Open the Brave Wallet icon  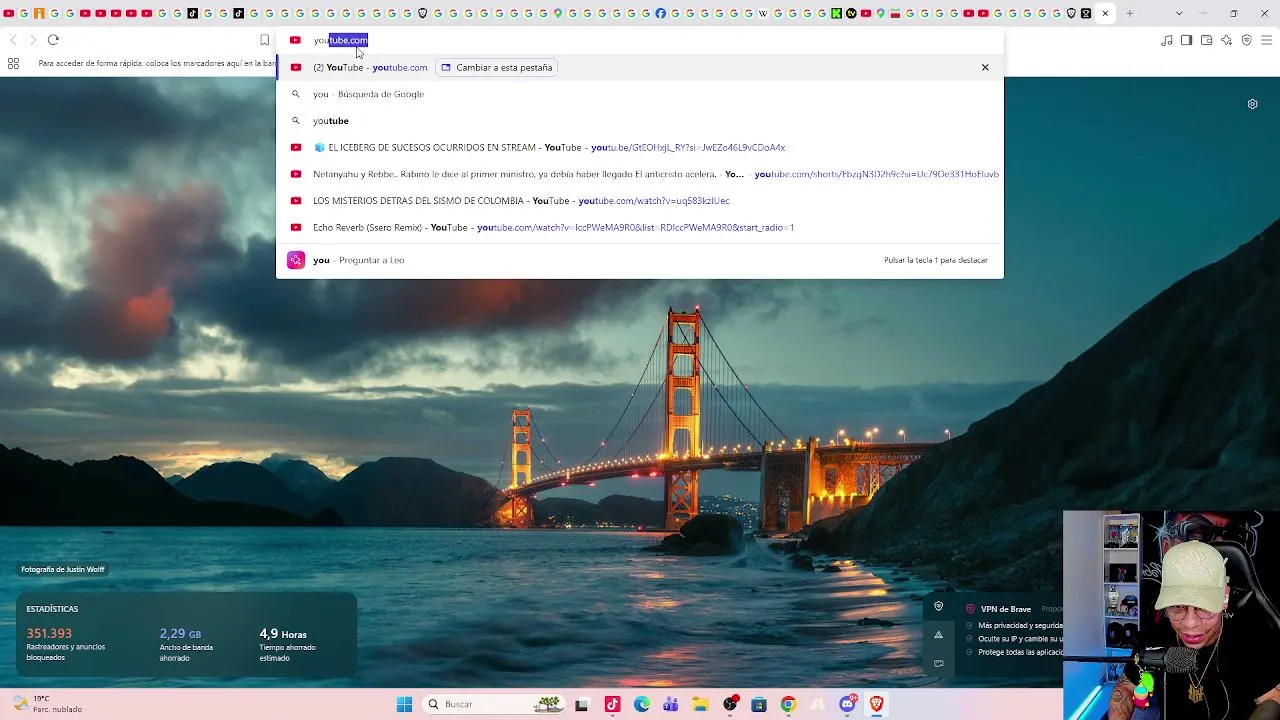[x=1206, y=40]
